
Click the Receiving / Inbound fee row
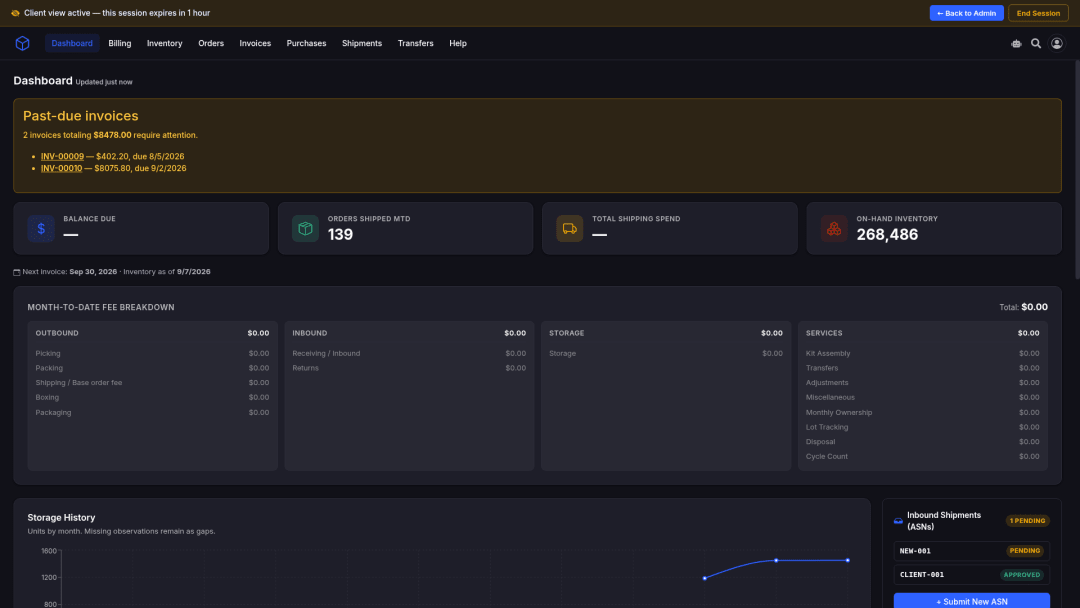(x=409, y=353)
